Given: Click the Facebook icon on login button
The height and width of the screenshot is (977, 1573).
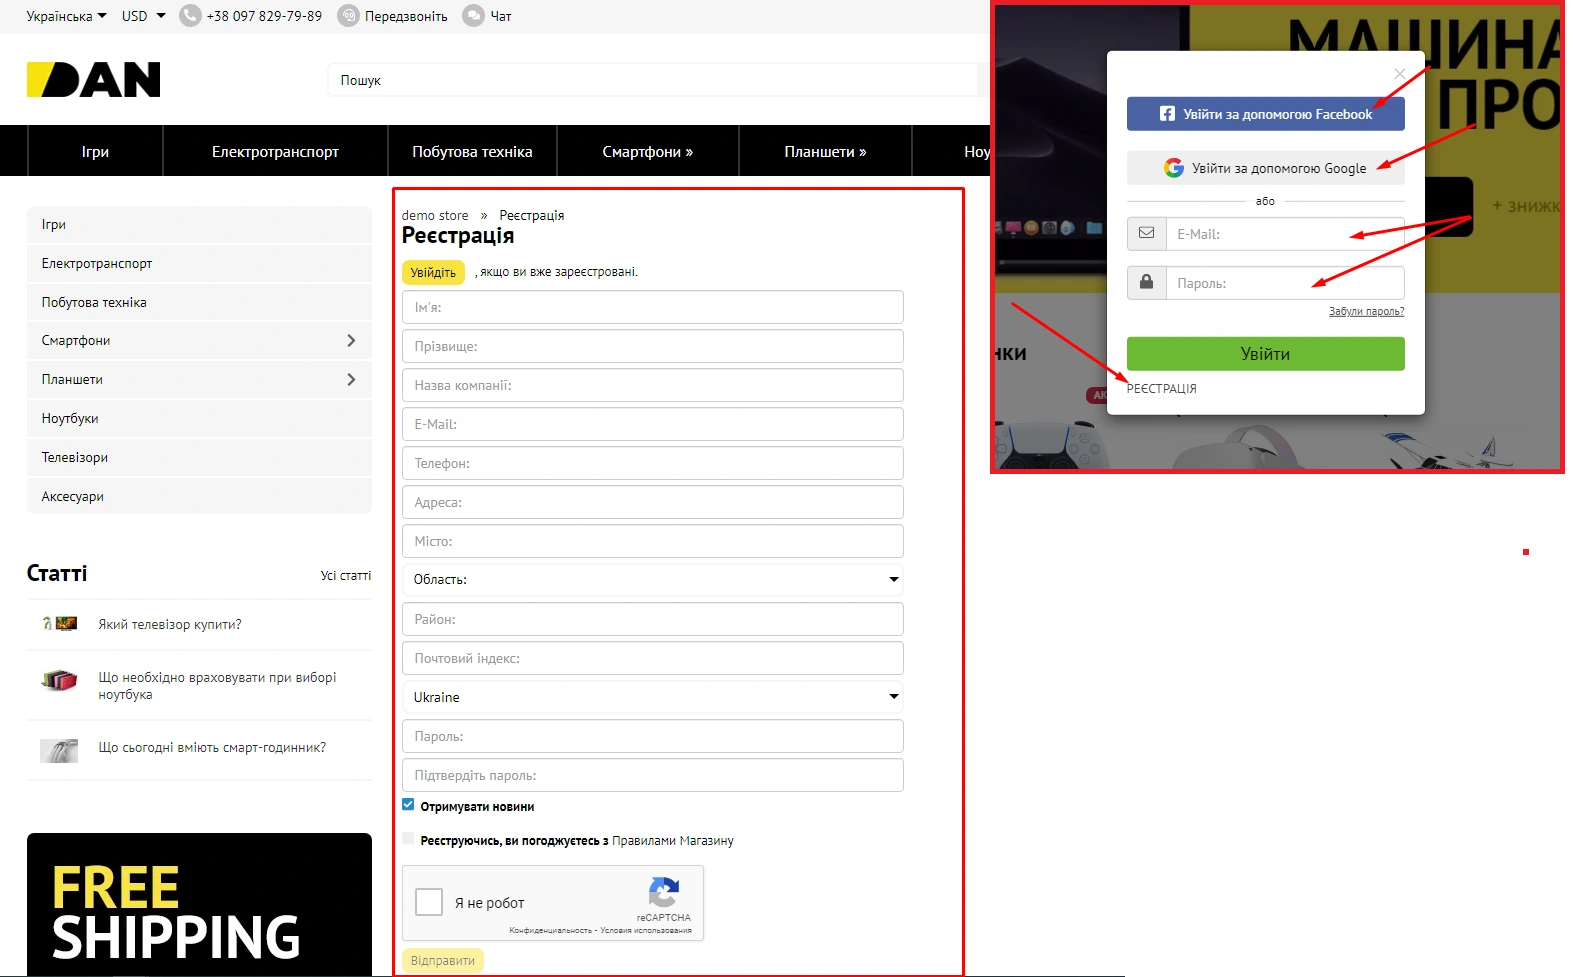Looking at the screenshot, I should coord(1167,114).
